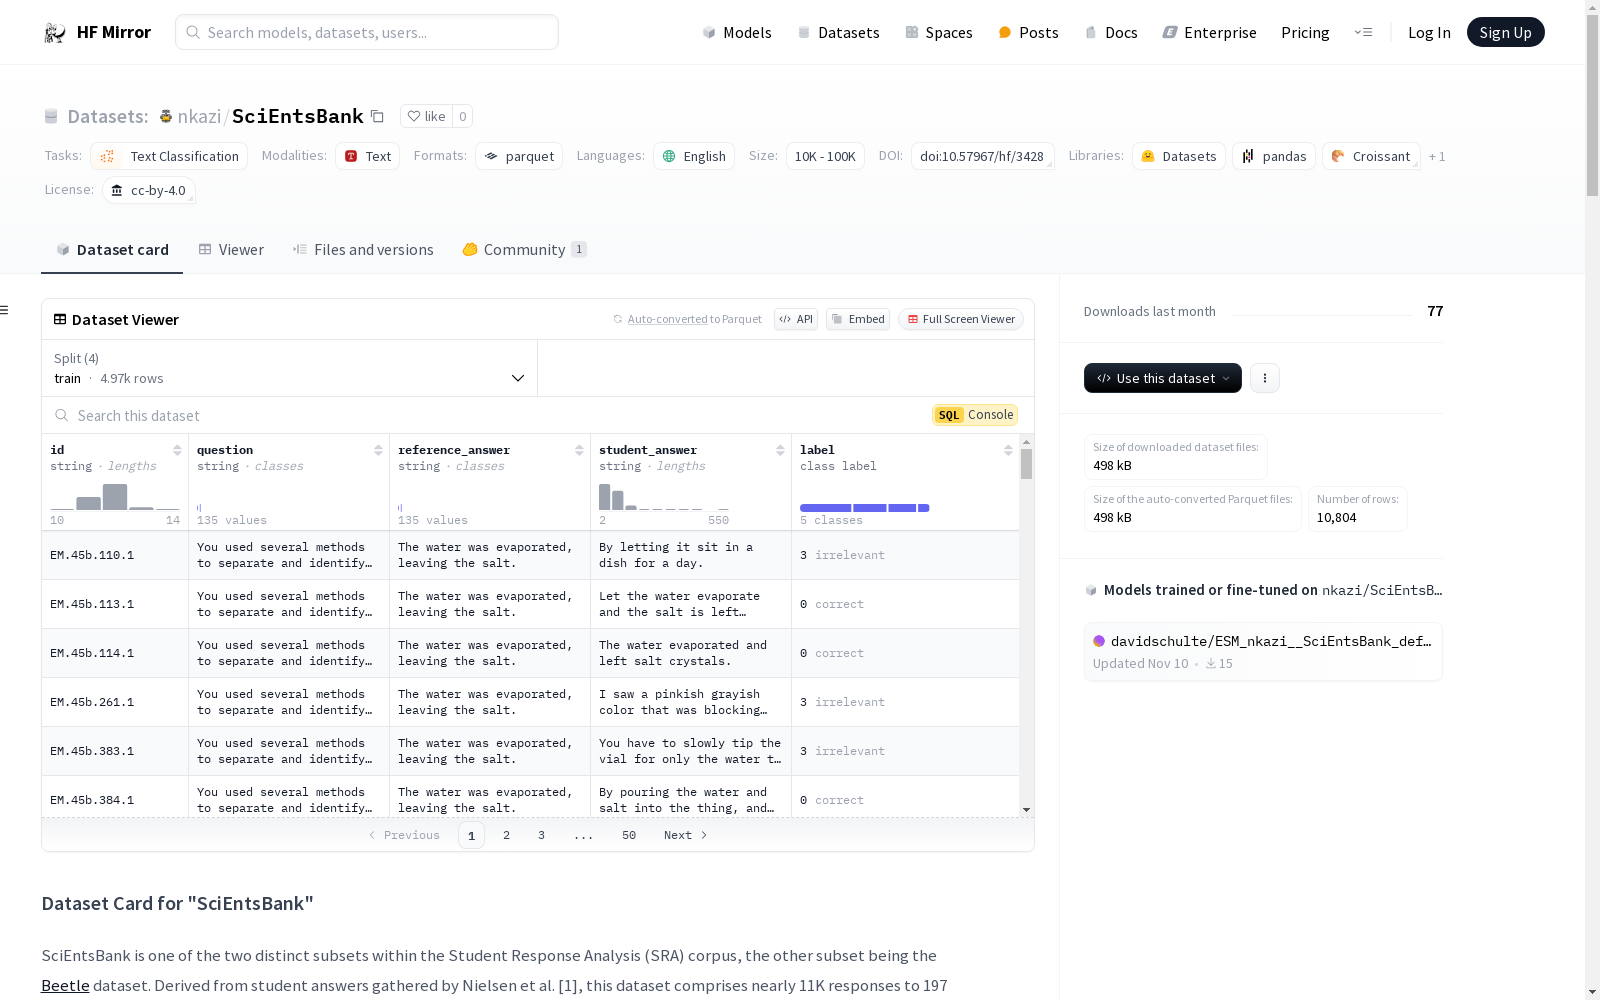Click the Dataset Viewer table icon
This screenshot has height=1000, width=1600.
pyautogui.click(x=60, y=319)
